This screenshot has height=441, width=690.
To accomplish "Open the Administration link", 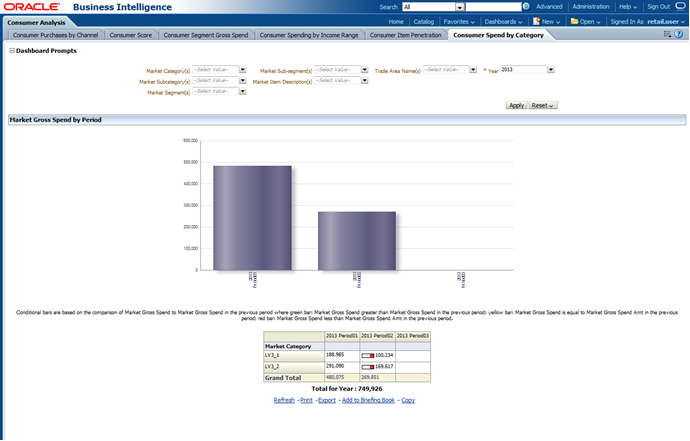I will (x=591, y=7).
